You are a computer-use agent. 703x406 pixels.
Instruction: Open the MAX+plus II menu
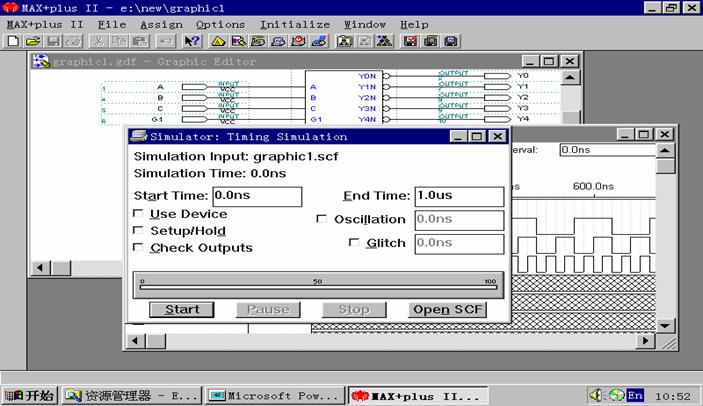45,24
